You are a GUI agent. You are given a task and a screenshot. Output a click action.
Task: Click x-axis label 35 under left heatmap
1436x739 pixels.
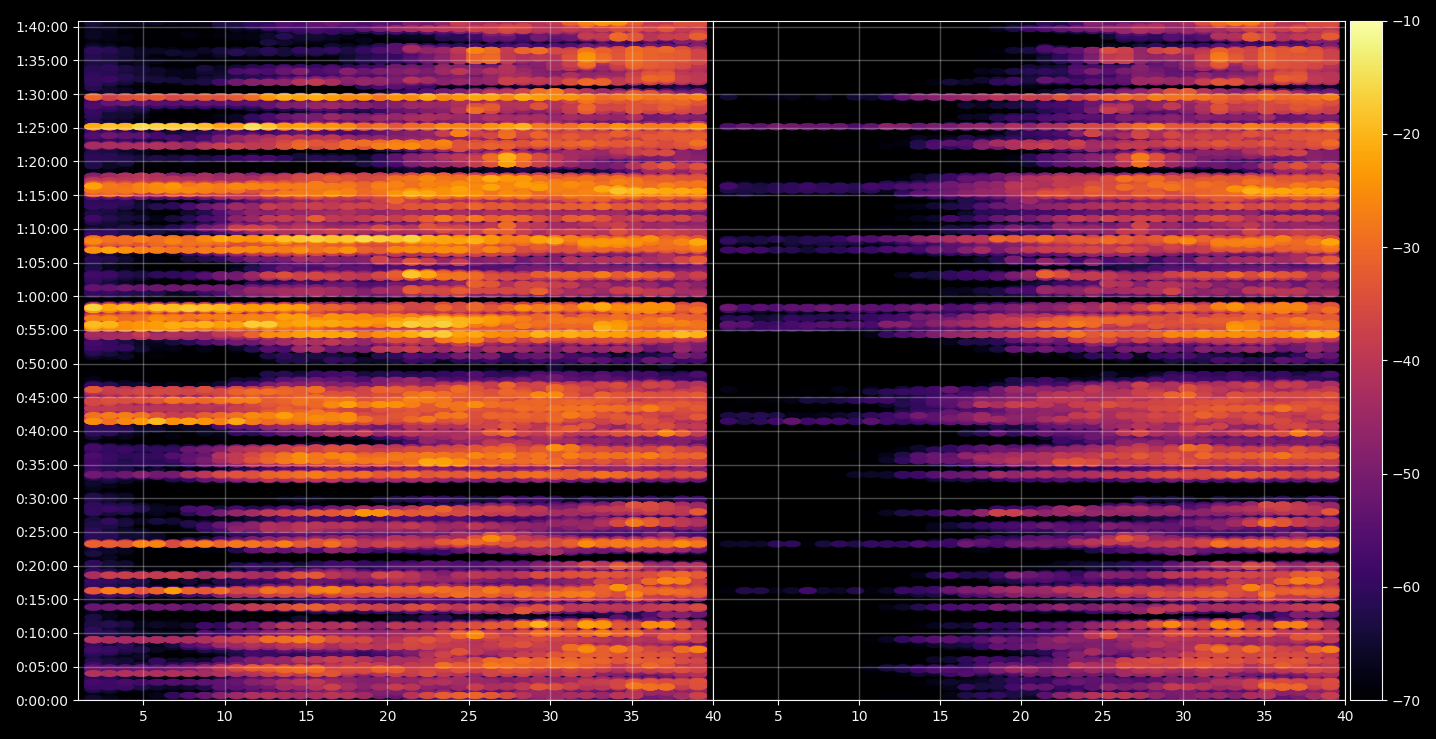(x=632, y=717)
